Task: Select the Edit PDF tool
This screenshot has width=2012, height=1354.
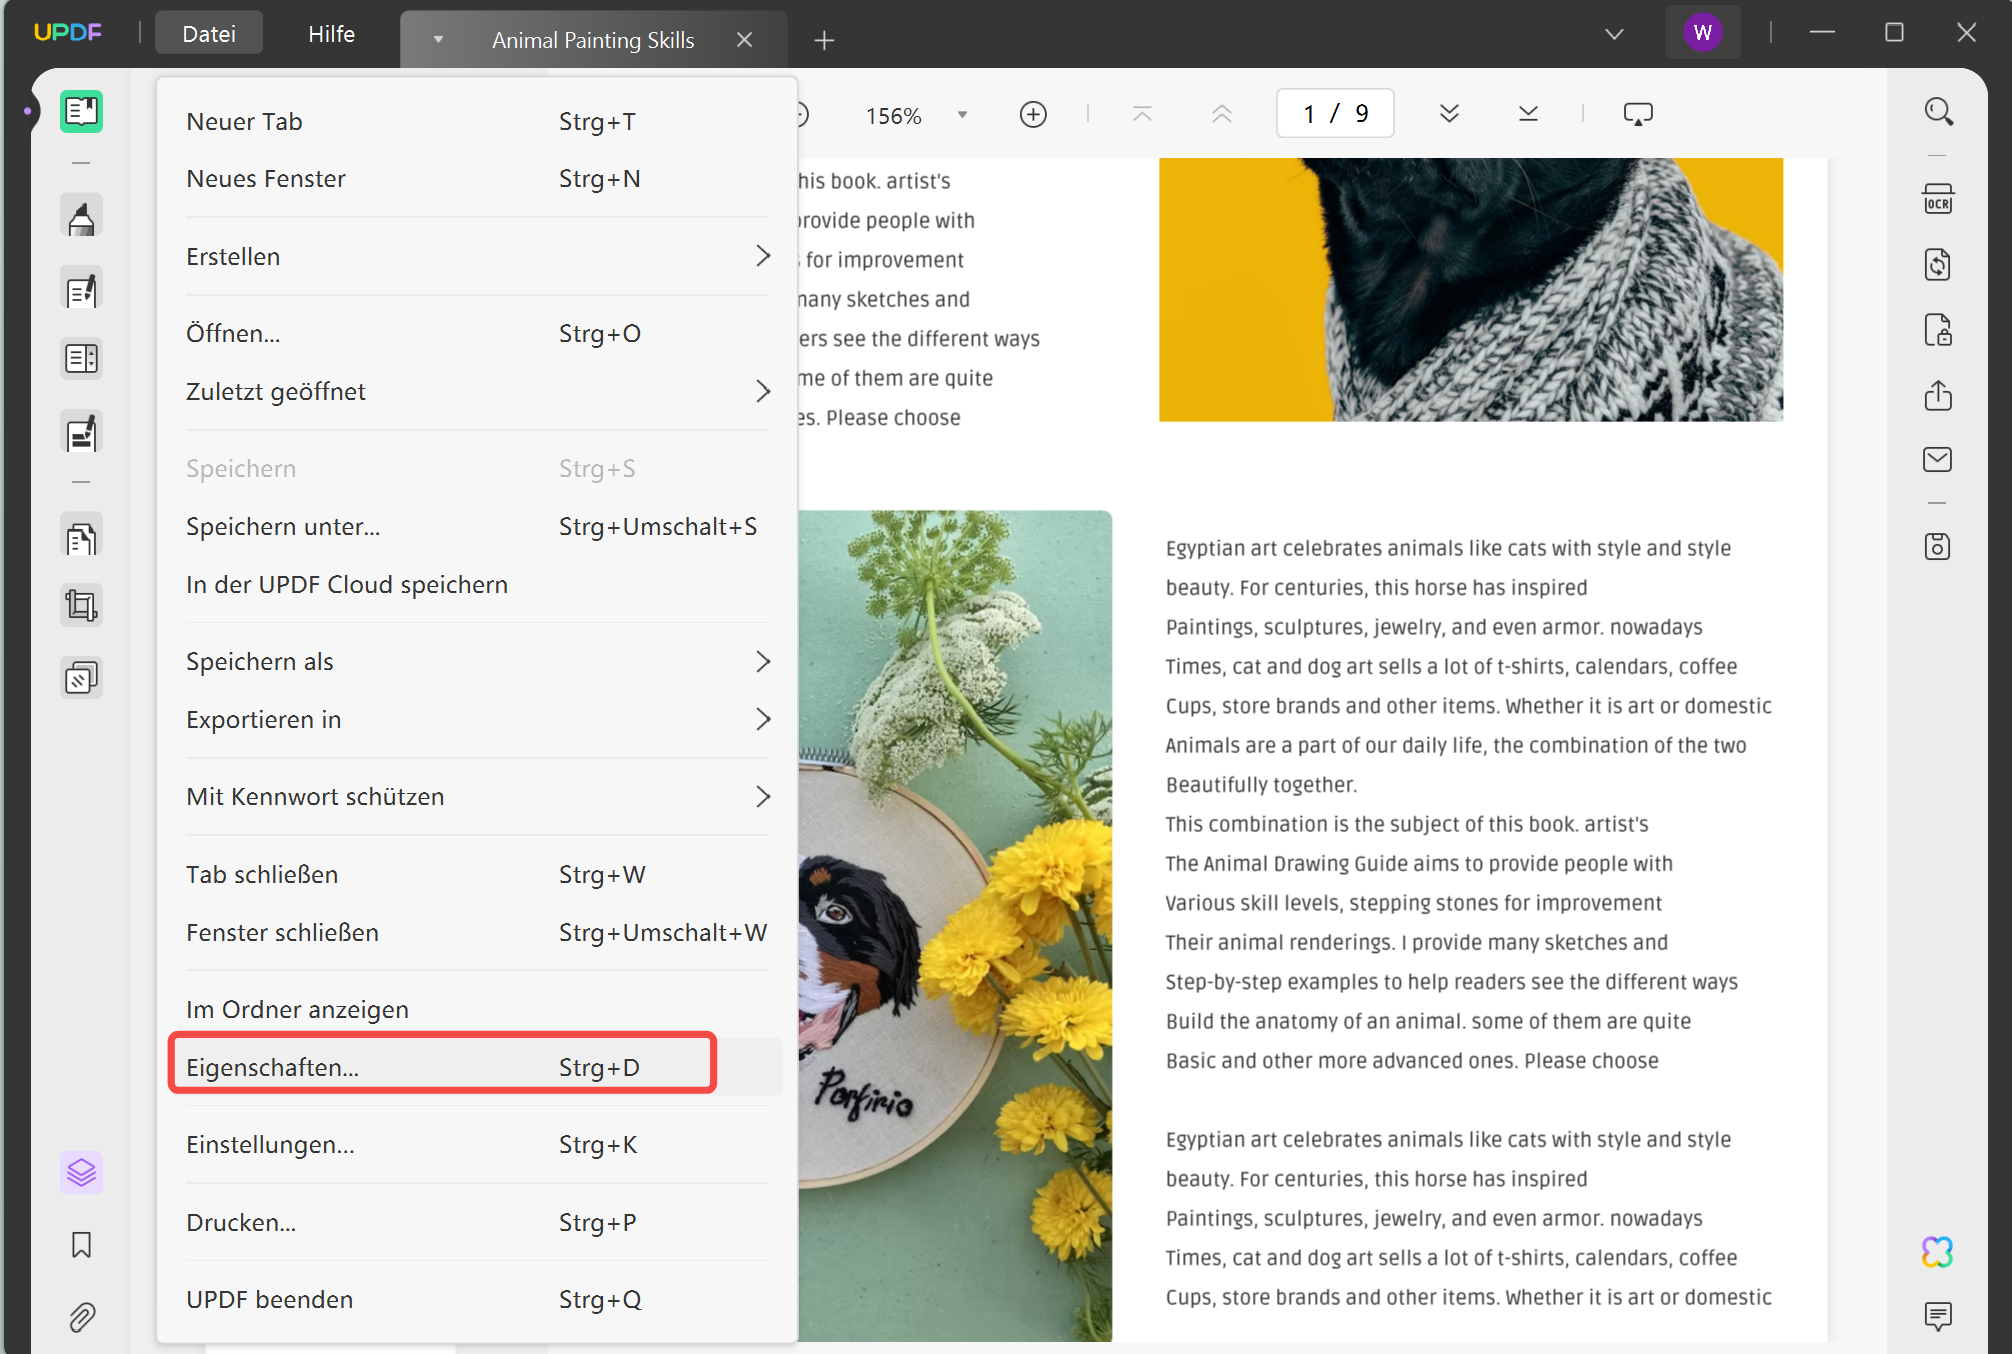Action: pyautogui.click(x=81, y=288)
